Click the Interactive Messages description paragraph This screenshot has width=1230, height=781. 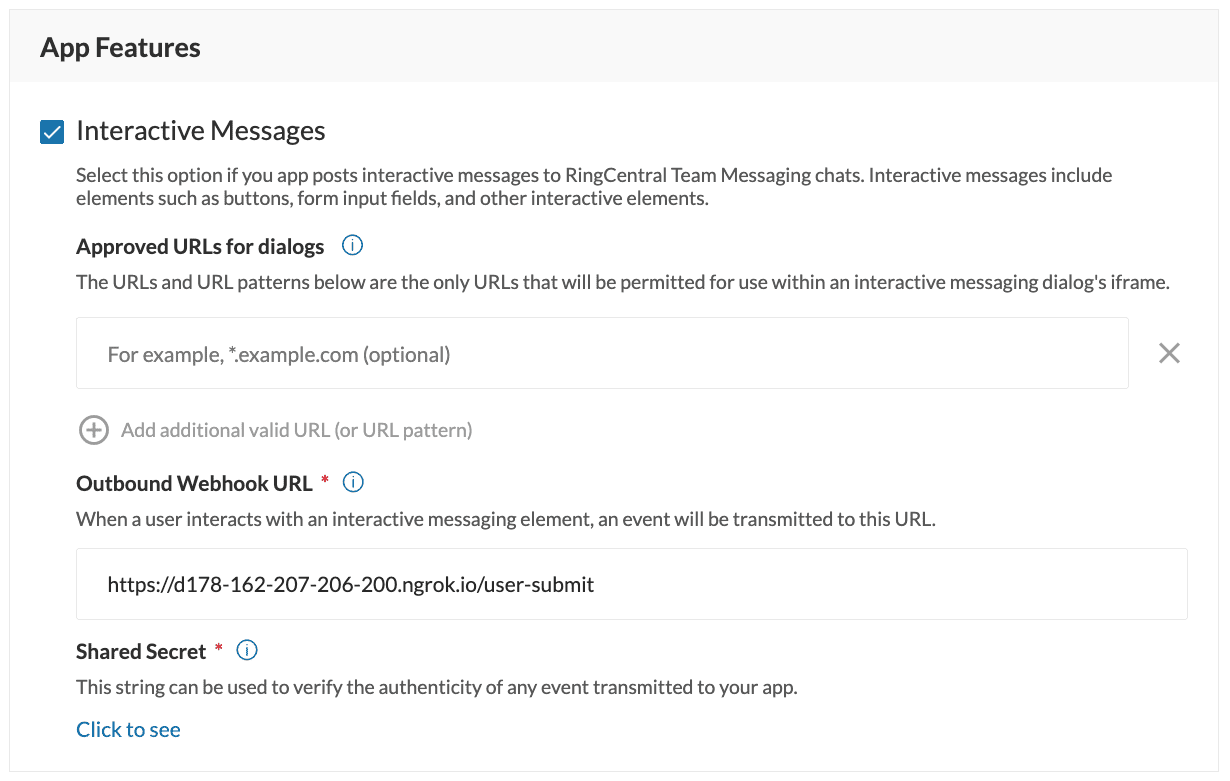click(594, 187)
